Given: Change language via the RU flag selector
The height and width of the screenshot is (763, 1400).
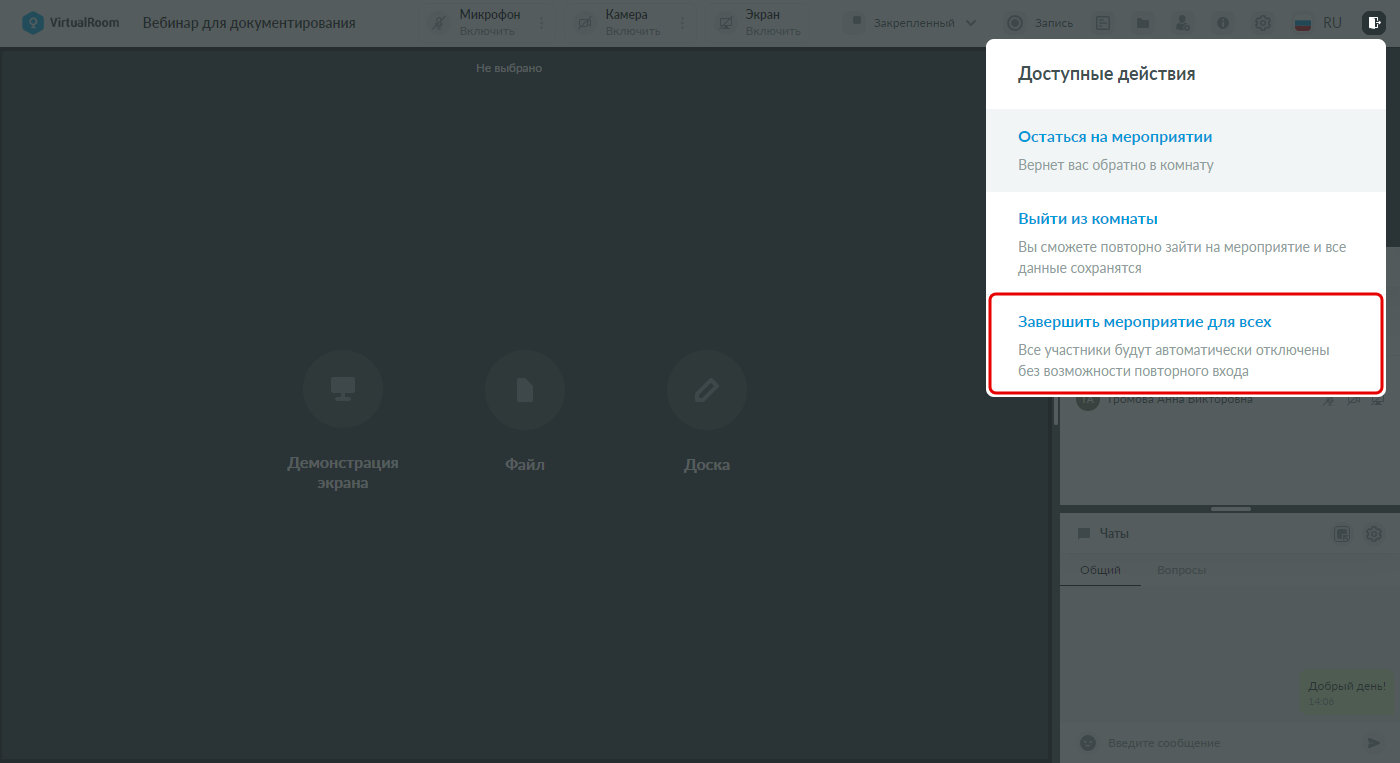Looking at the screenshot, I should (1318, 23).
